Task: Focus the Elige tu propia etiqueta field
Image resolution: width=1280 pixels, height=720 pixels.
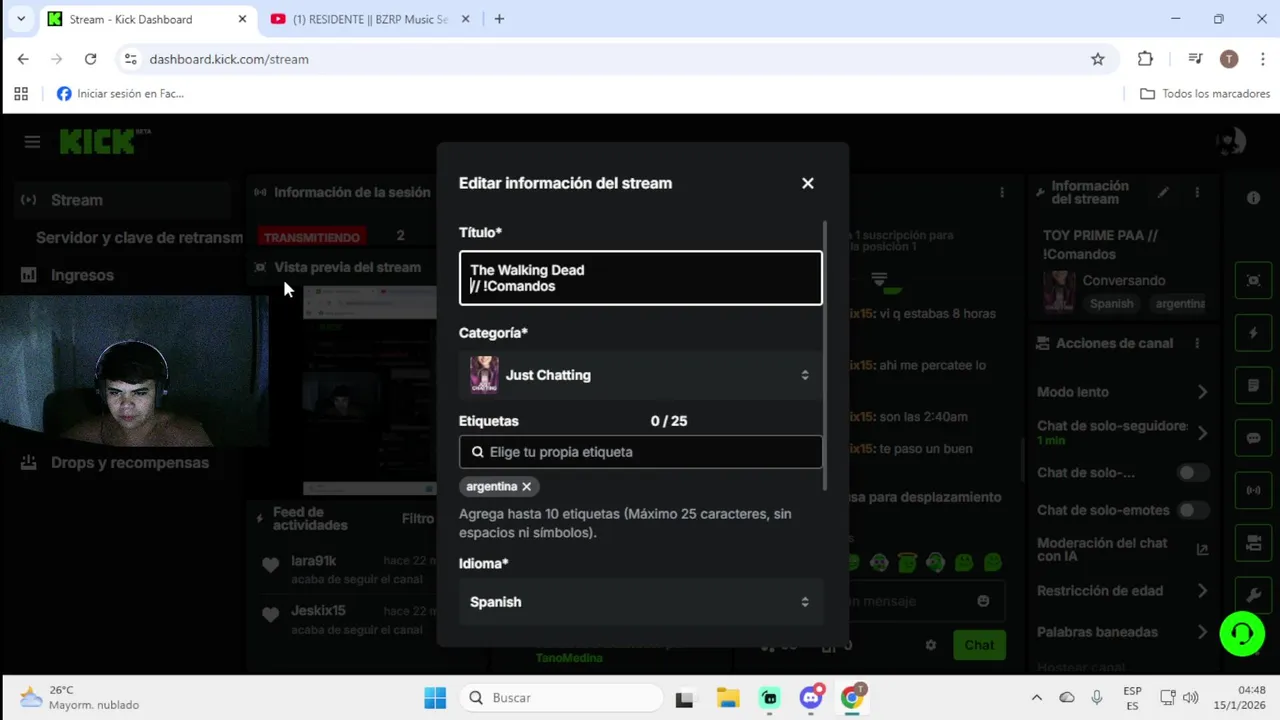Action: 641,452
